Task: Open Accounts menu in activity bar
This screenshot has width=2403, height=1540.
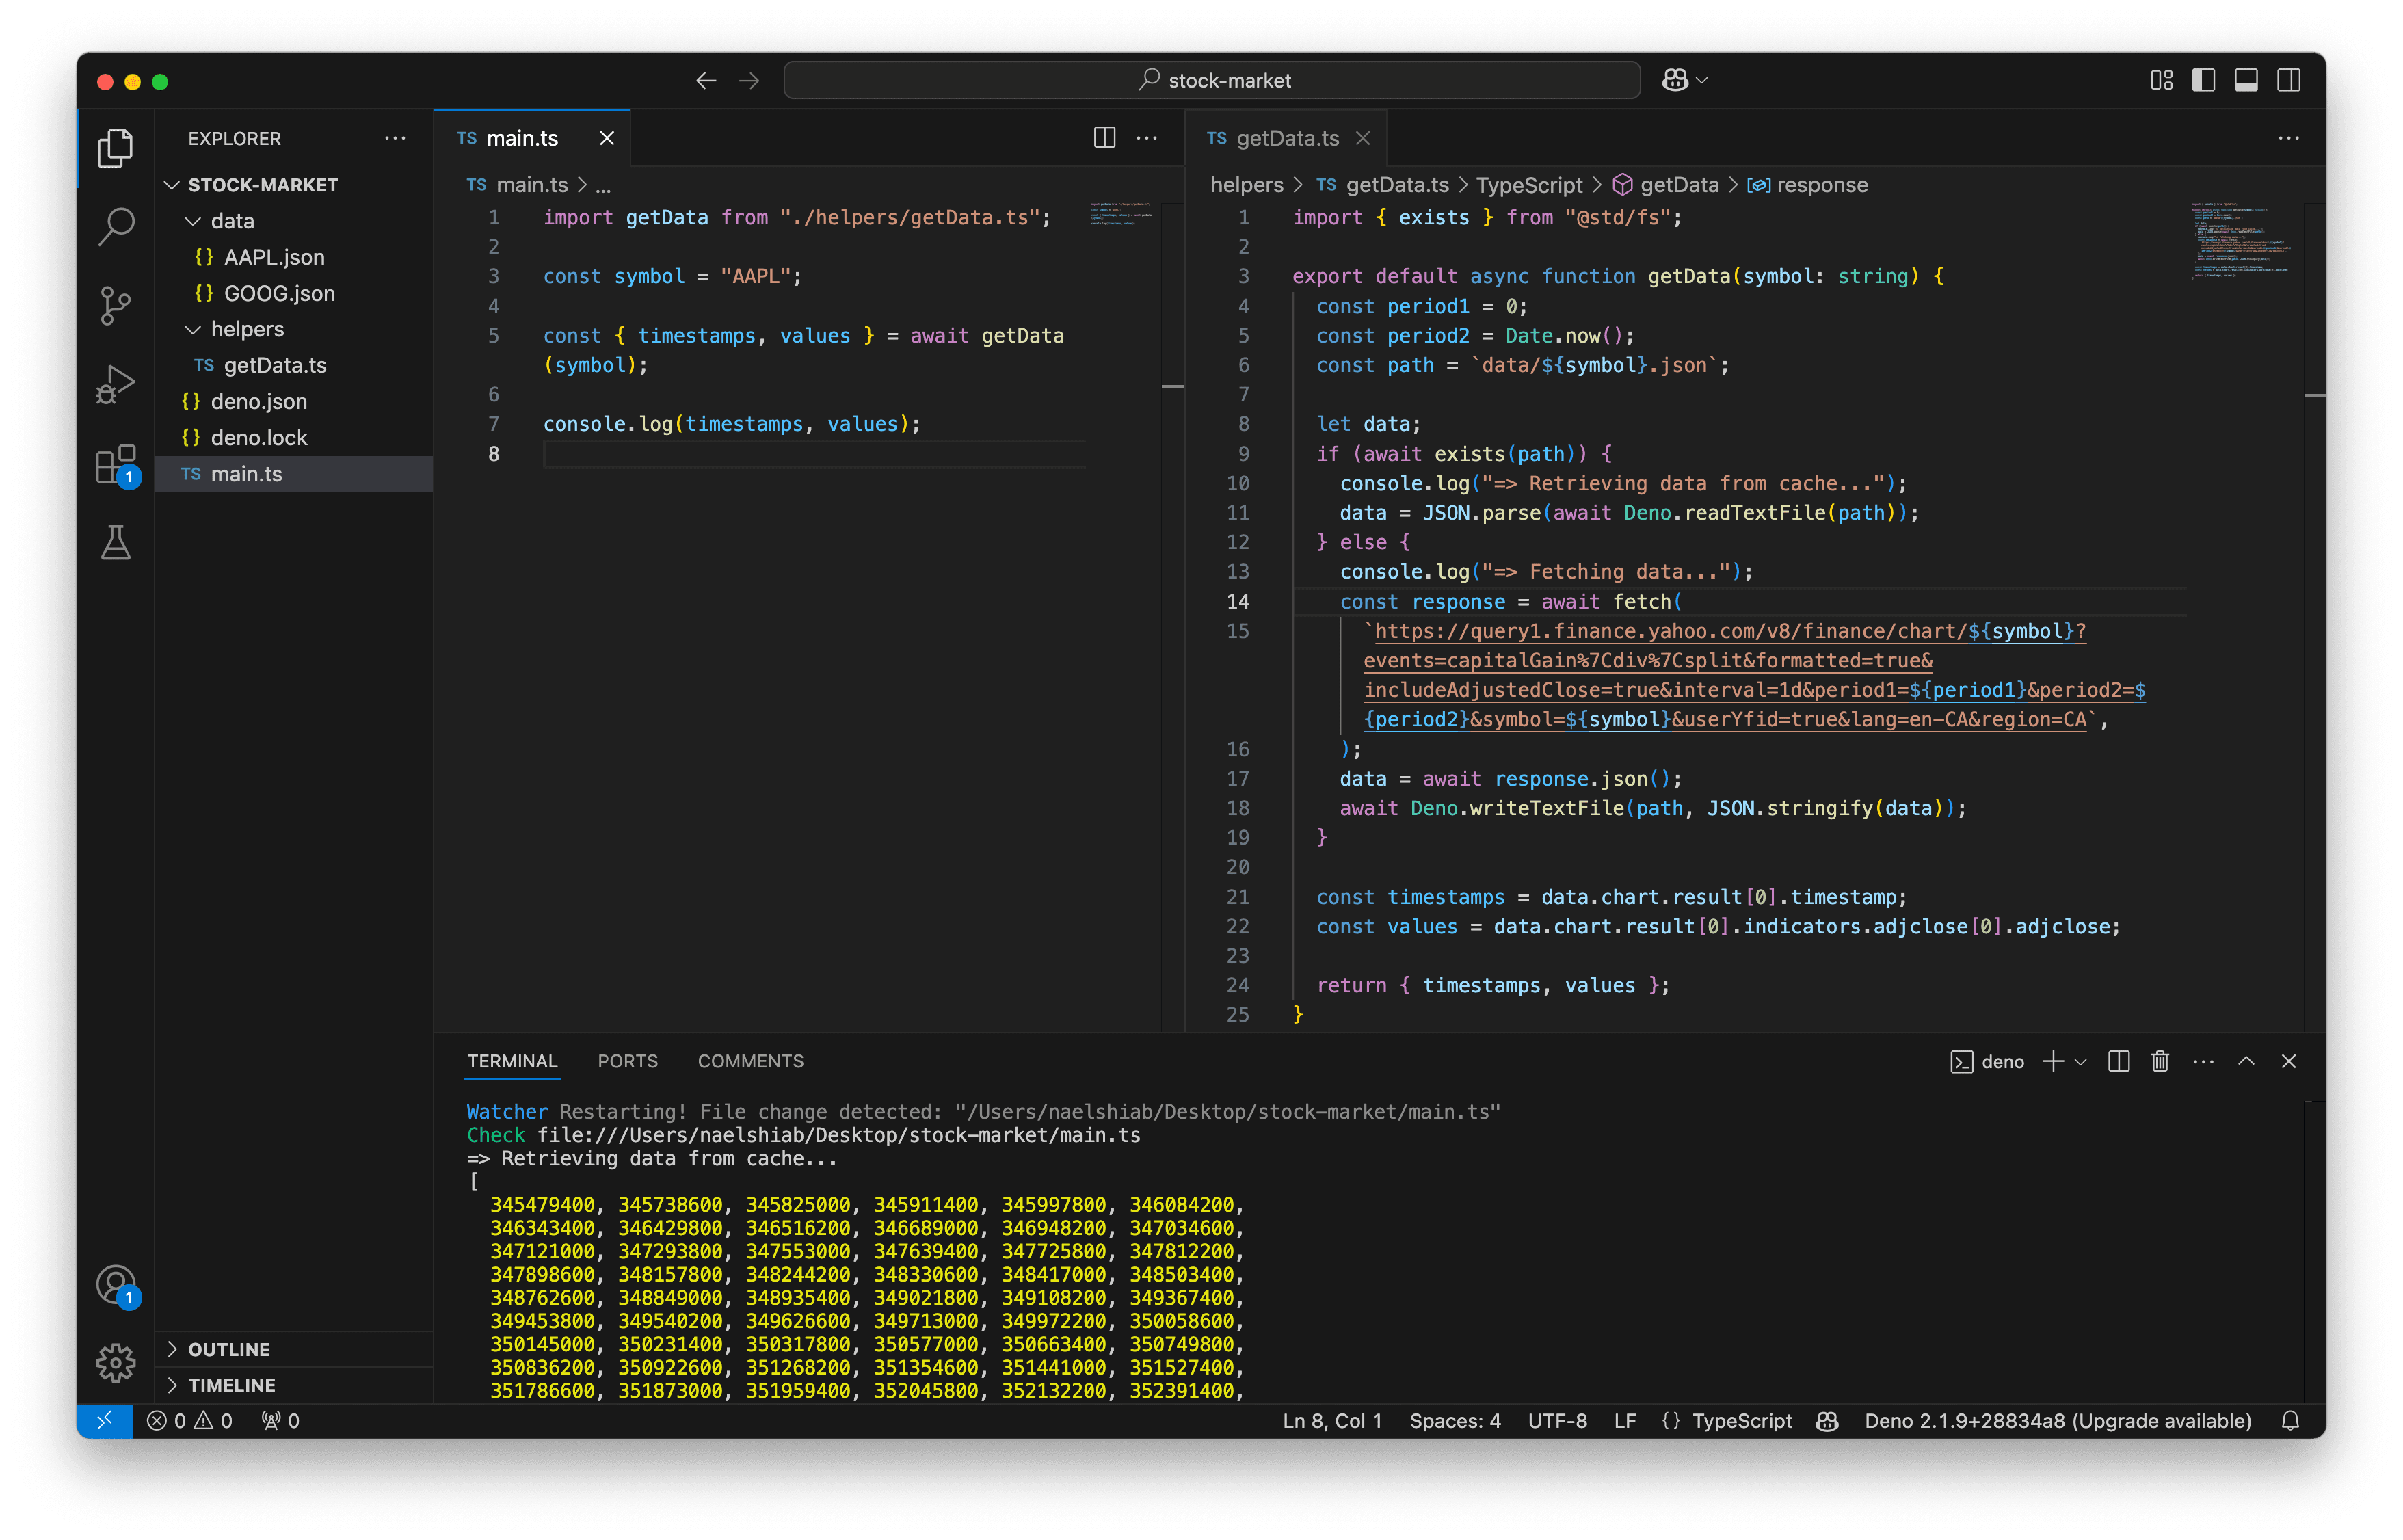Action: pyautogui.click(x=115, y=1284)
